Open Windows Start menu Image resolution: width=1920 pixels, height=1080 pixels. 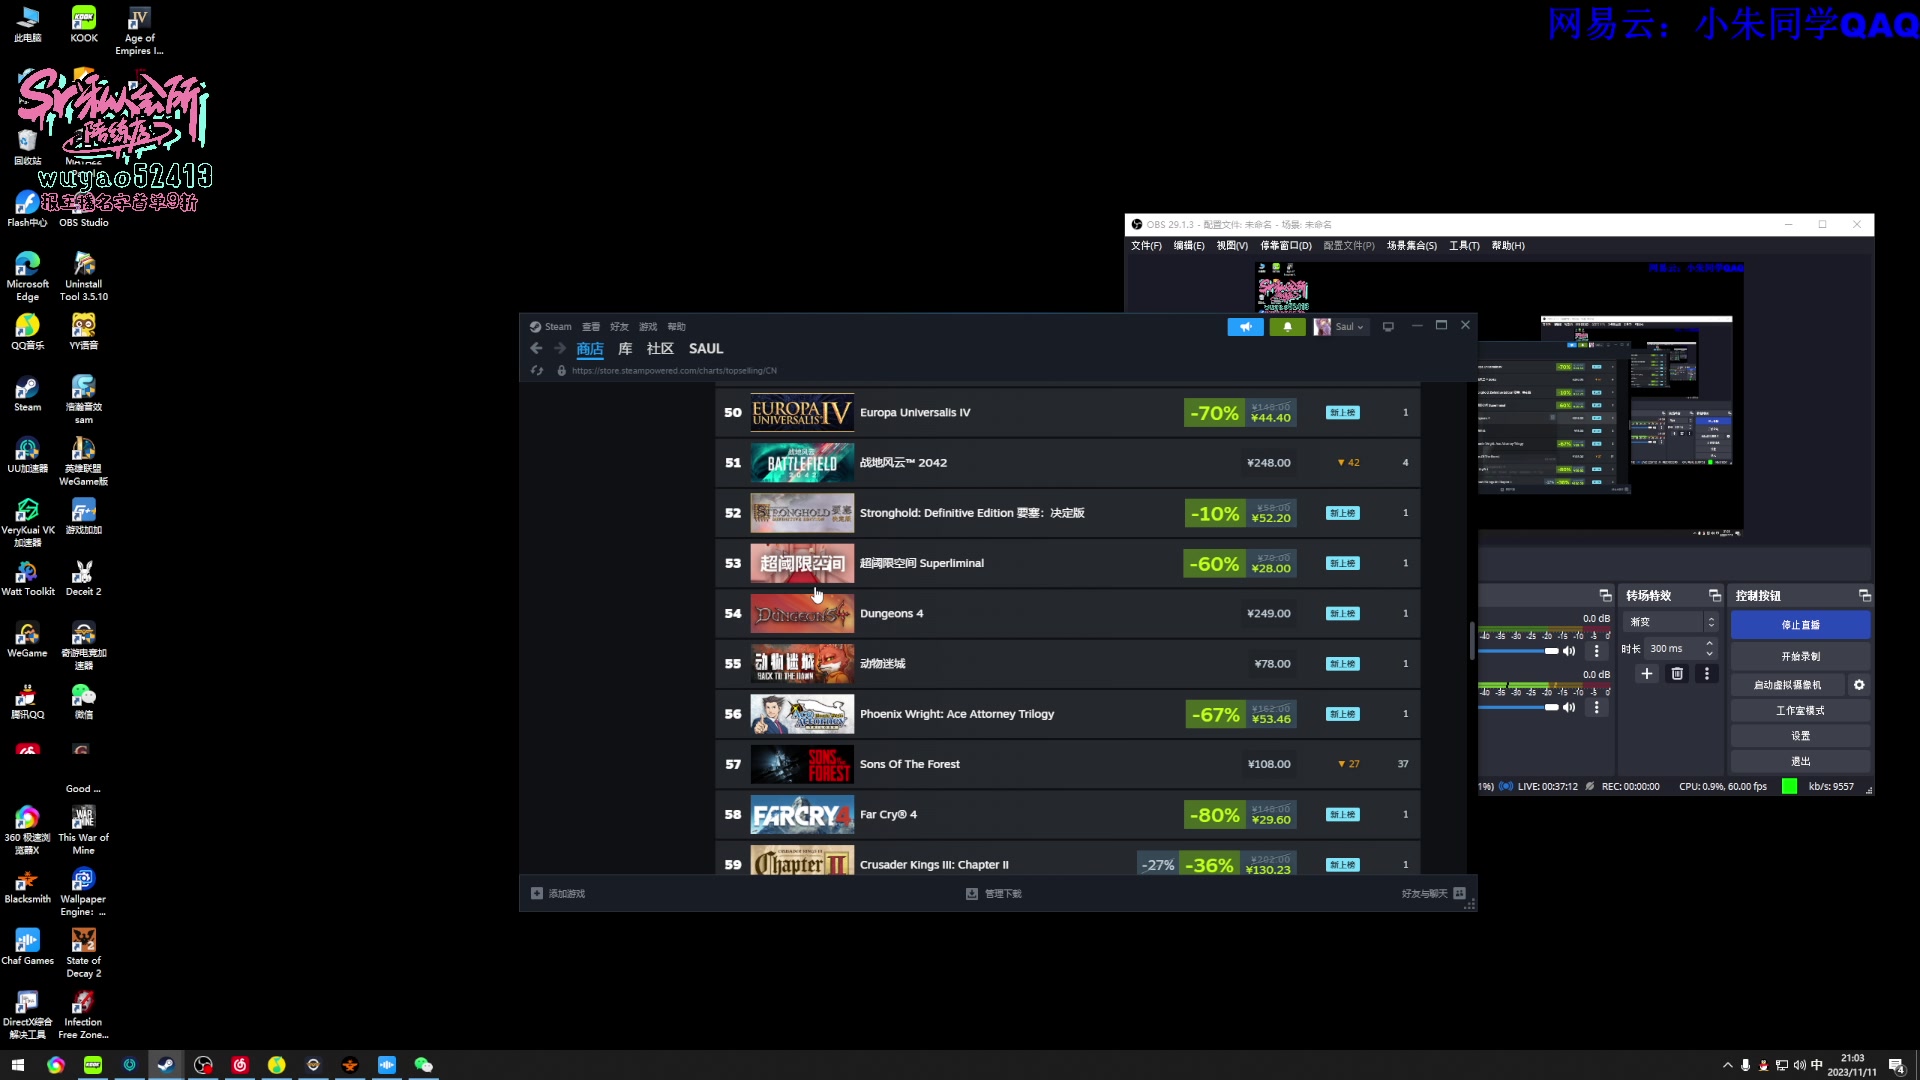pos(17,1065)
